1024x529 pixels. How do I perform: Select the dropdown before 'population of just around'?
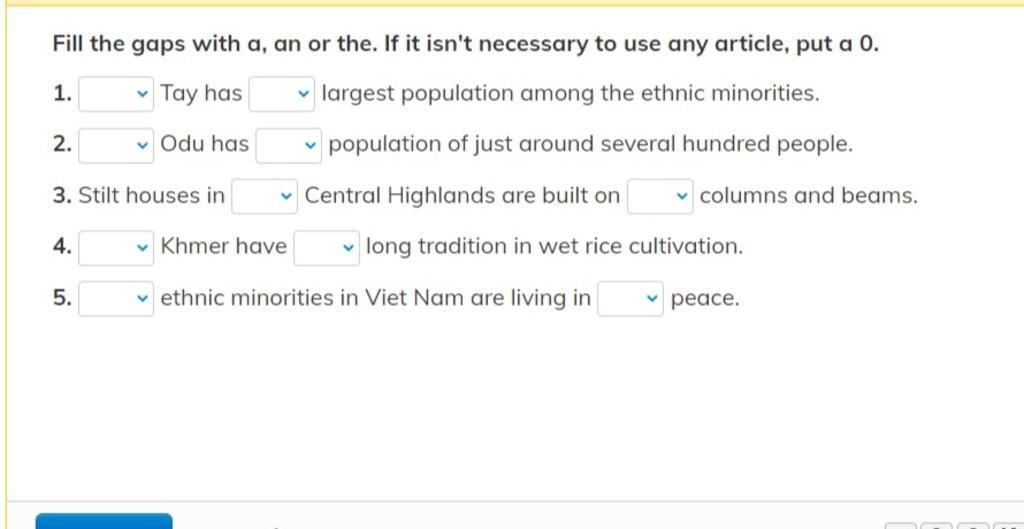point(289,145)
